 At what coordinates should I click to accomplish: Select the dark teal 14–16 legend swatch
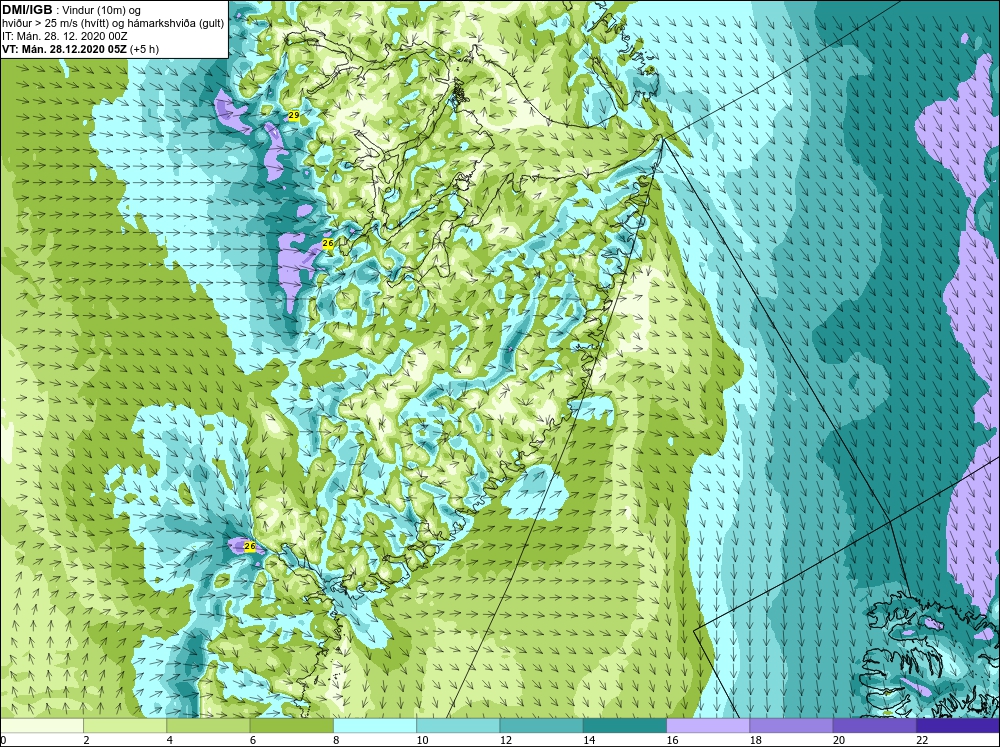(625, 725)
